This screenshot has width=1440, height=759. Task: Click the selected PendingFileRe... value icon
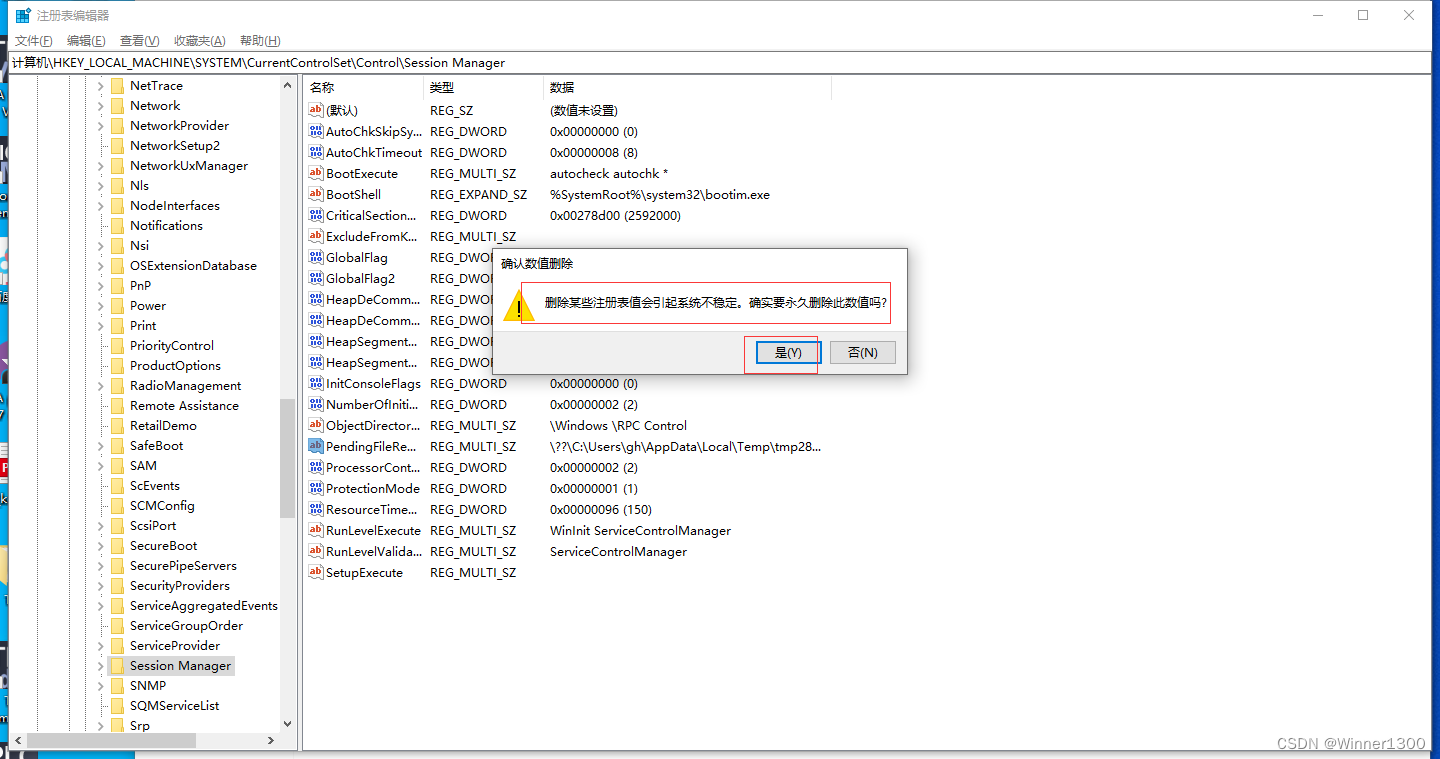click(x=316, y=446)
